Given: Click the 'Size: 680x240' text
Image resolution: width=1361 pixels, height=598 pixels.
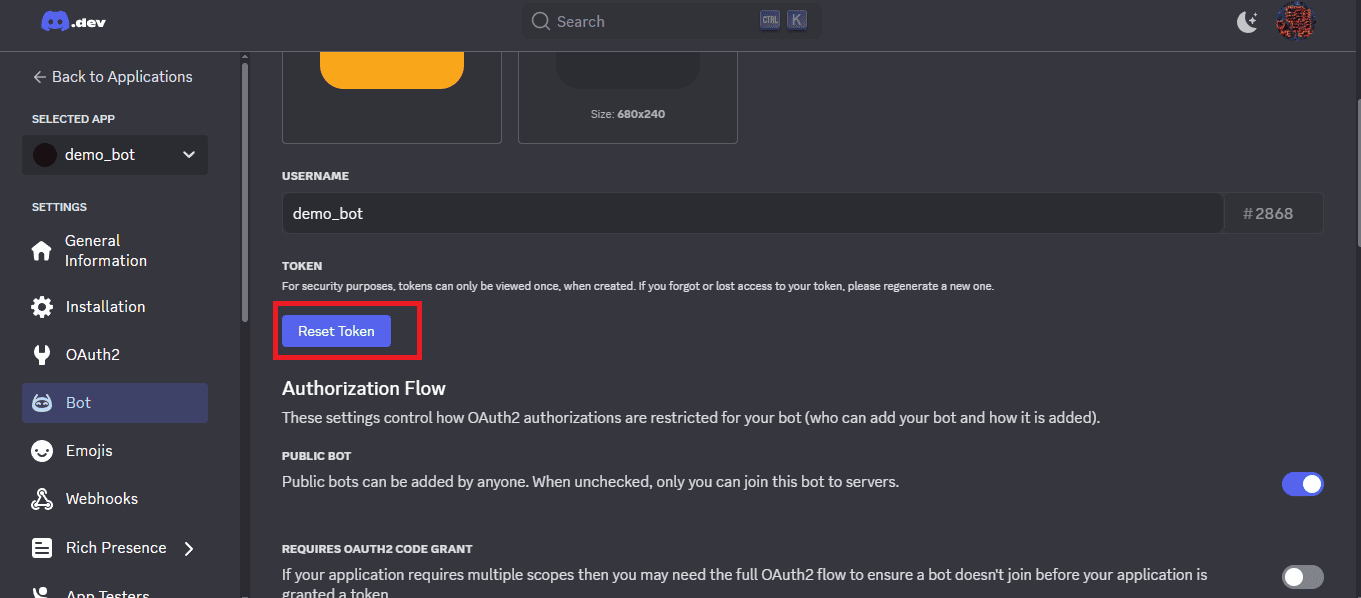Looking at the screenshot, I should 628,114.
